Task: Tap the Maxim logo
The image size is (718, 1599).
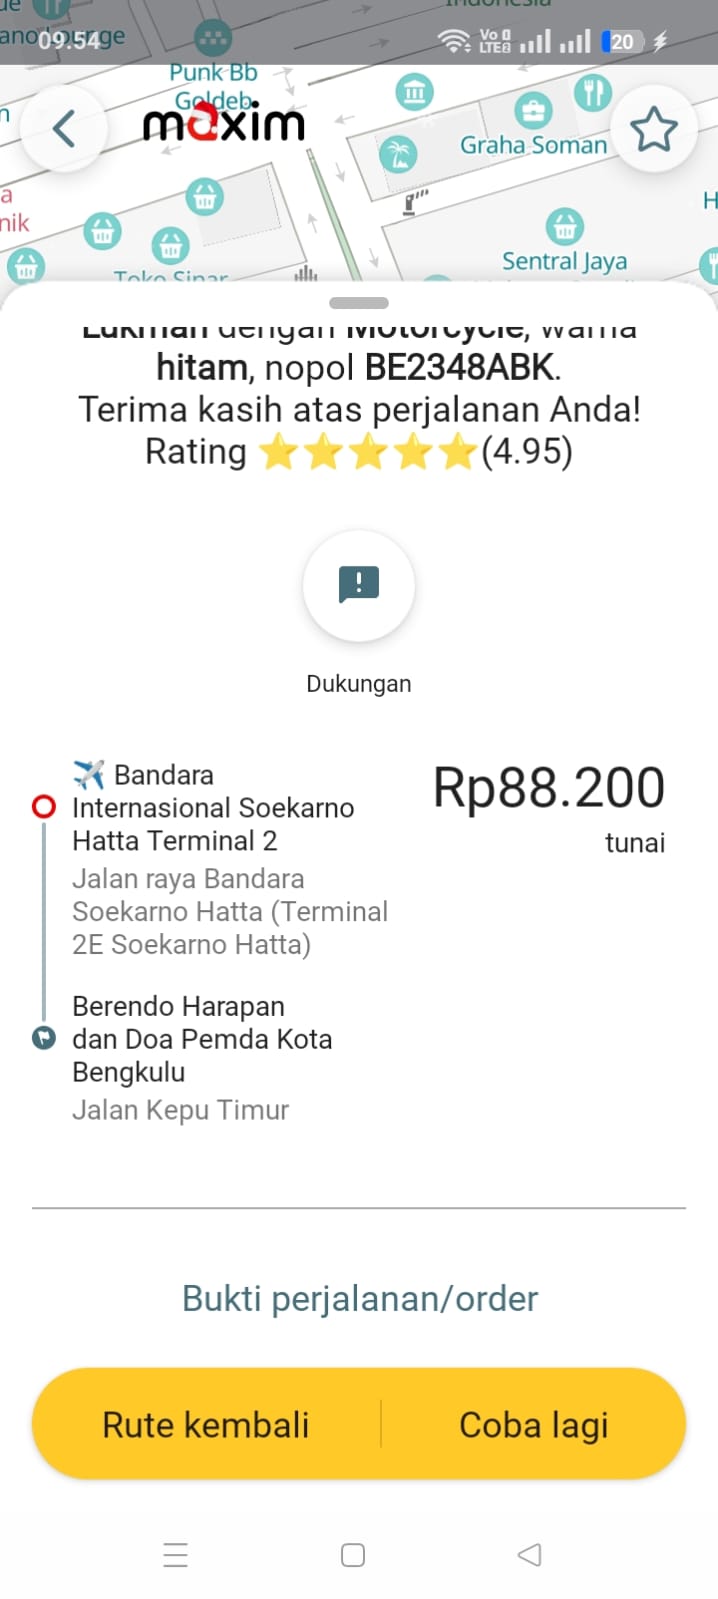Action: pyautogui.click(x=224, y=123)
